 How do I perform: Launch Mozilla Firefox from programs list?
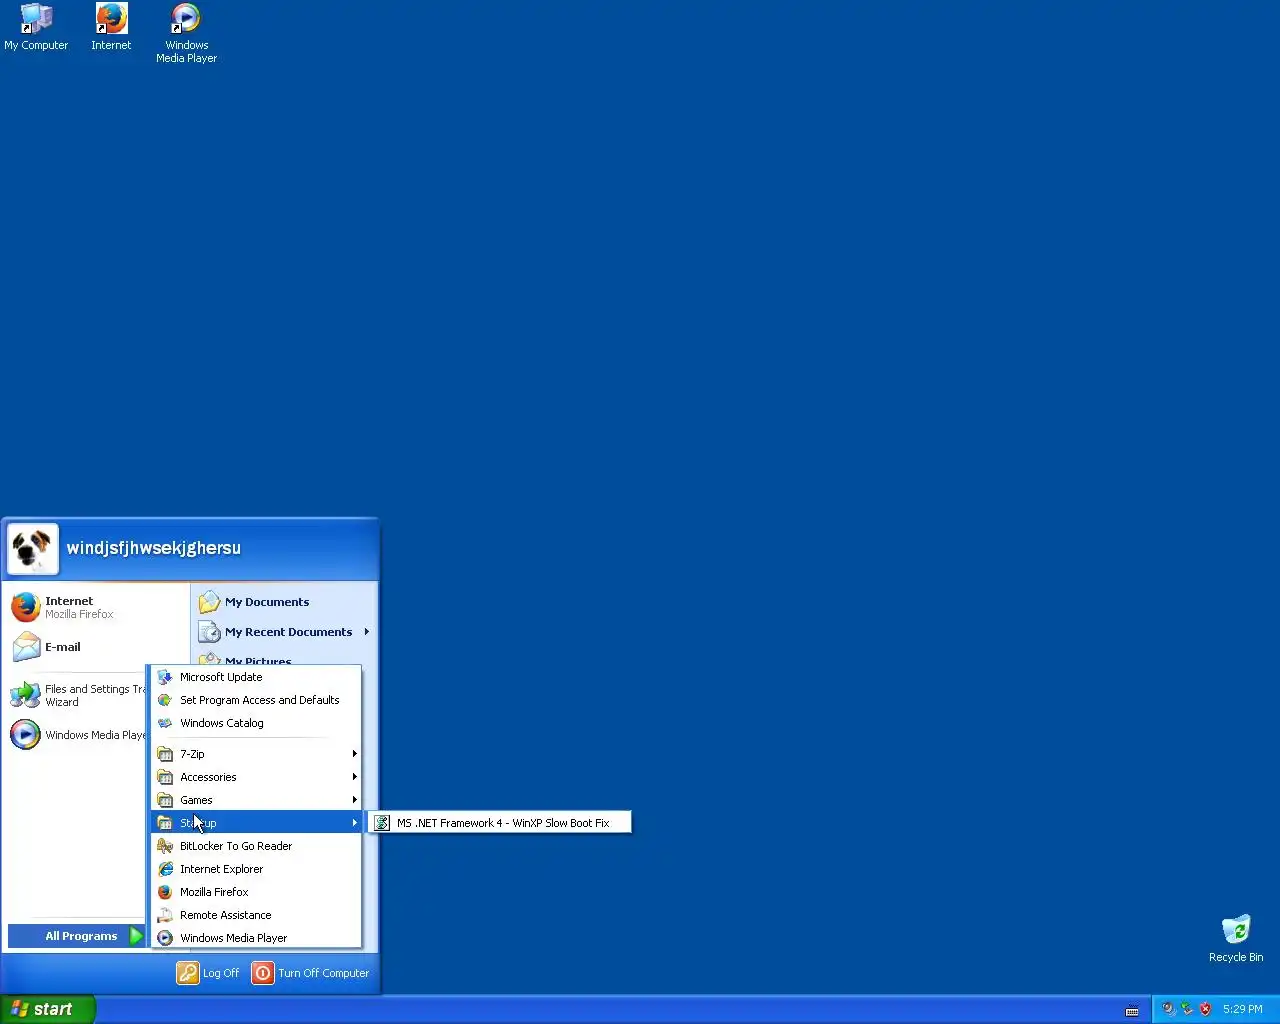pos(256,892)
